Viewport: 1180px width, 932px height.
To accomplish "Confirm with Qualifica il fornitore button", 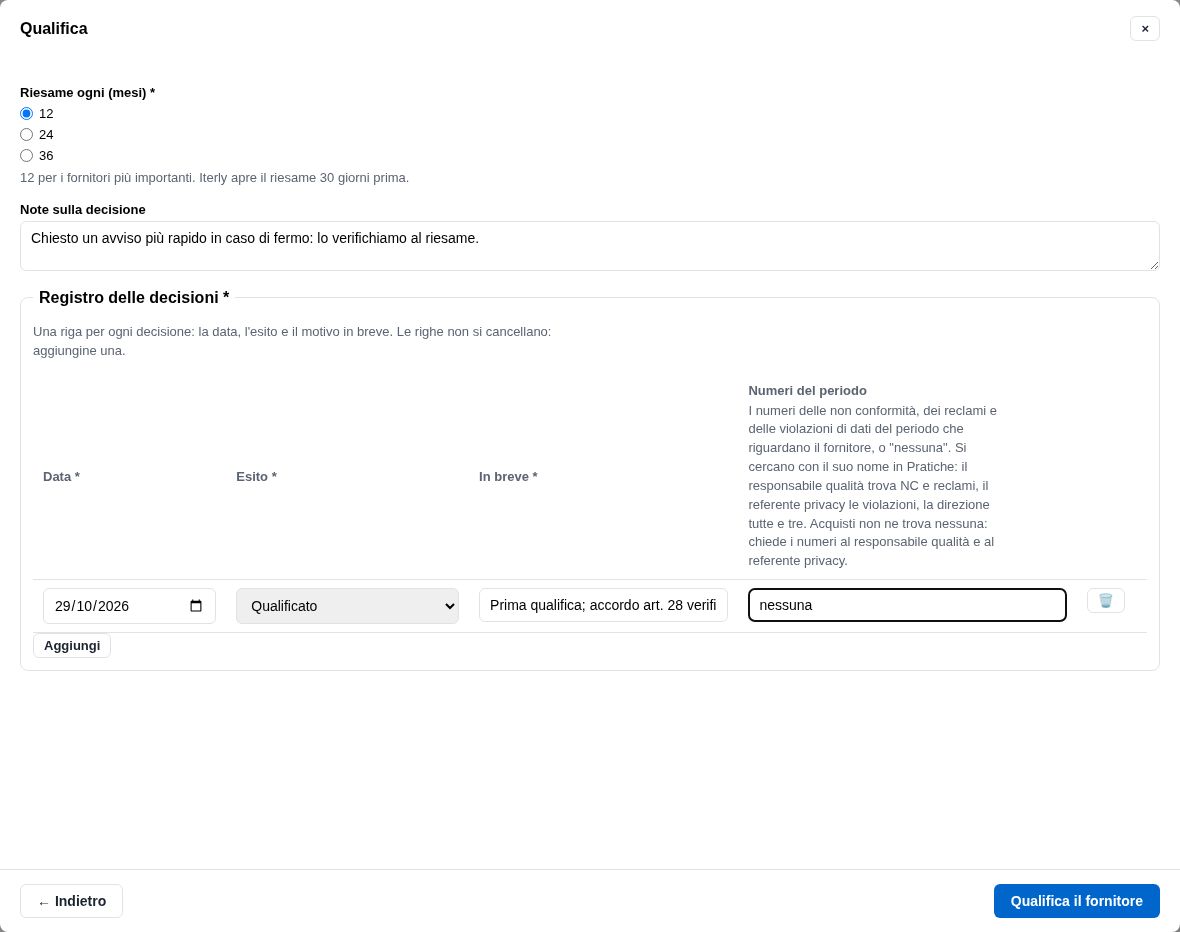I will tap(1076, 901).
